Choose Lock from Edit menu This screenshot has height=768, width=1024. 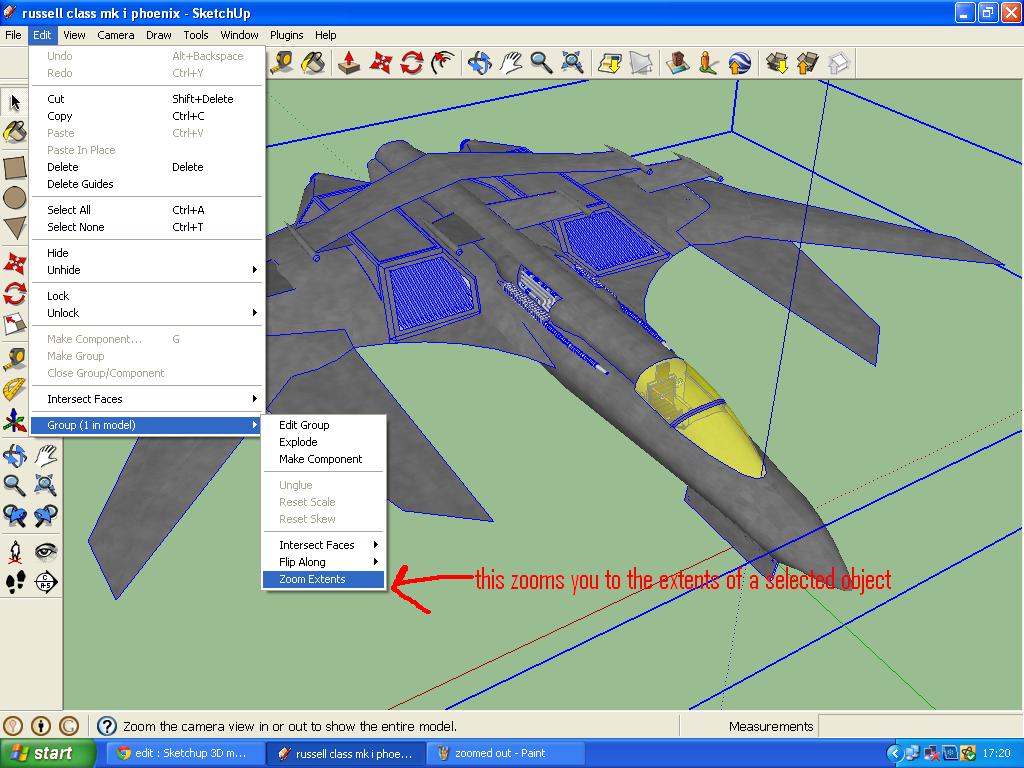coord(146,296)
